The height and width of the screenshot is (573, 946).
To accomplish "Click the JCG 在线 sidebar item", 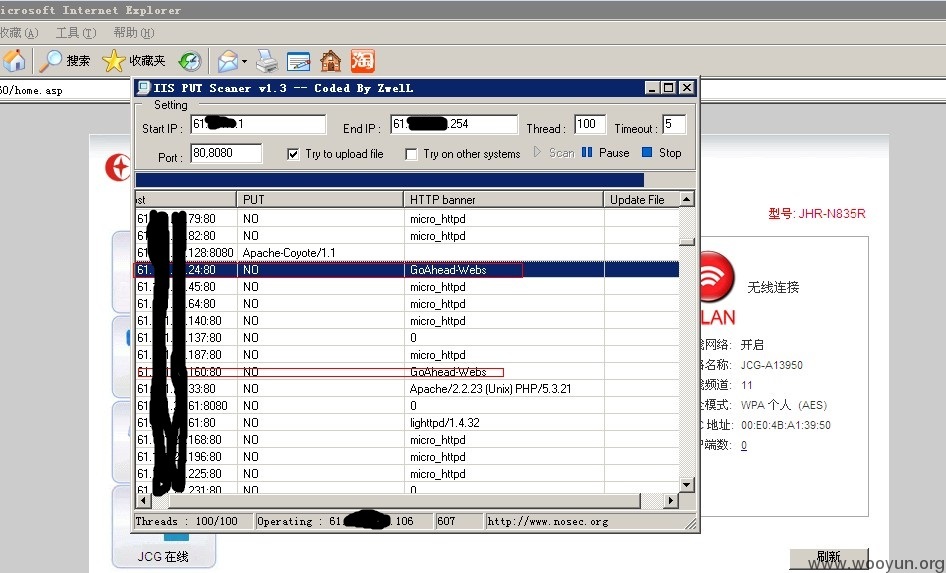I will (163, 556).
